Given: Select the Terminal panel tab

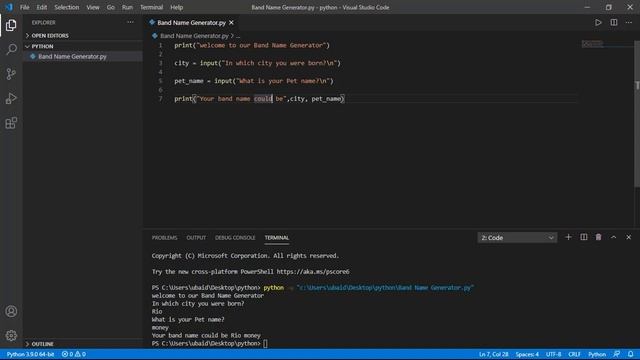Looking at the screenshot, I should (277, 238).
